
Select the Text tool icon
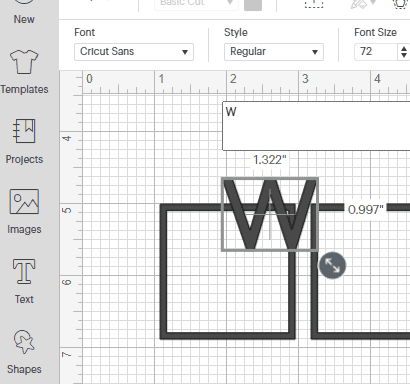coord(24,272)
